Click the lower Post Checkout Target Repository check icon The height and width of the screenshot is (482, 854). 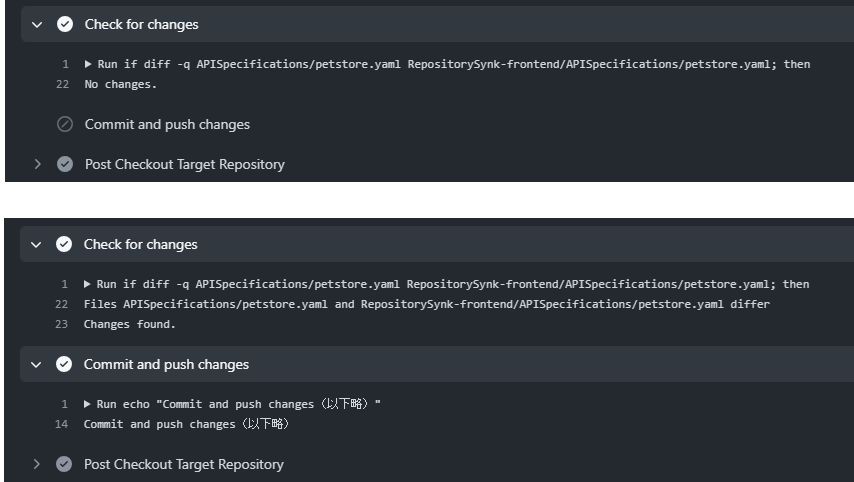click(x=65, y=464)
